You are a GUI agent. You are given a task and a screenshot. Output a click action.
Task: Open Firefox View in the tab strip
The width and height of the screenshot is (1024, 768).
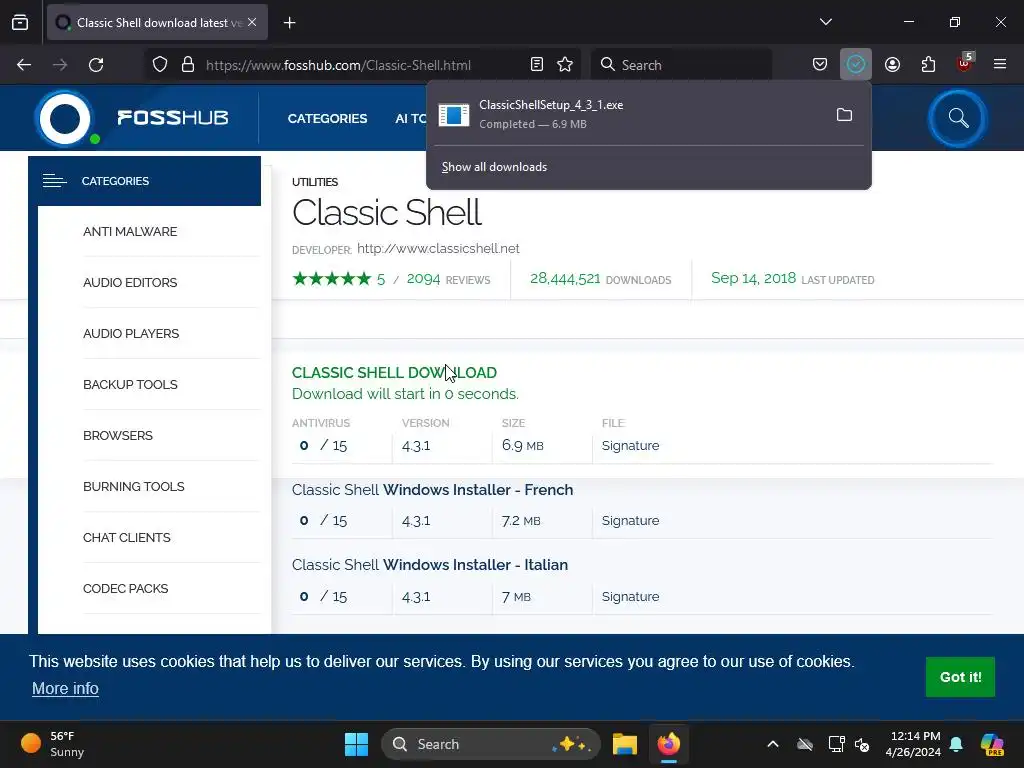[x=20, y=22]
